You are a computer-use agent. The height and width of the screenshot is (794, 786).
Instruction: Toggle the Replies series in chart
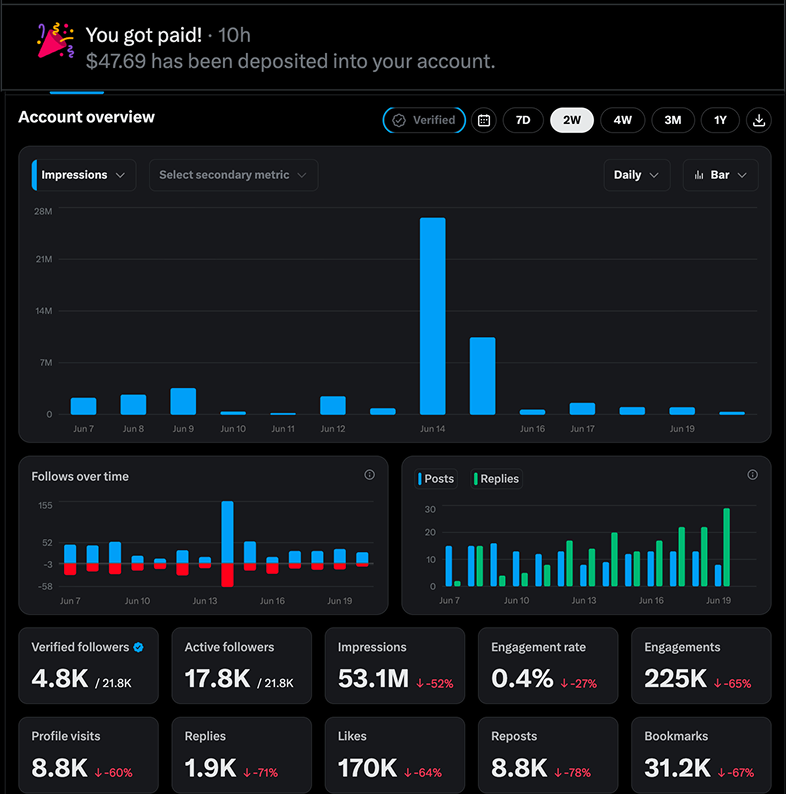pyautogui.click(x=496, y=479)
